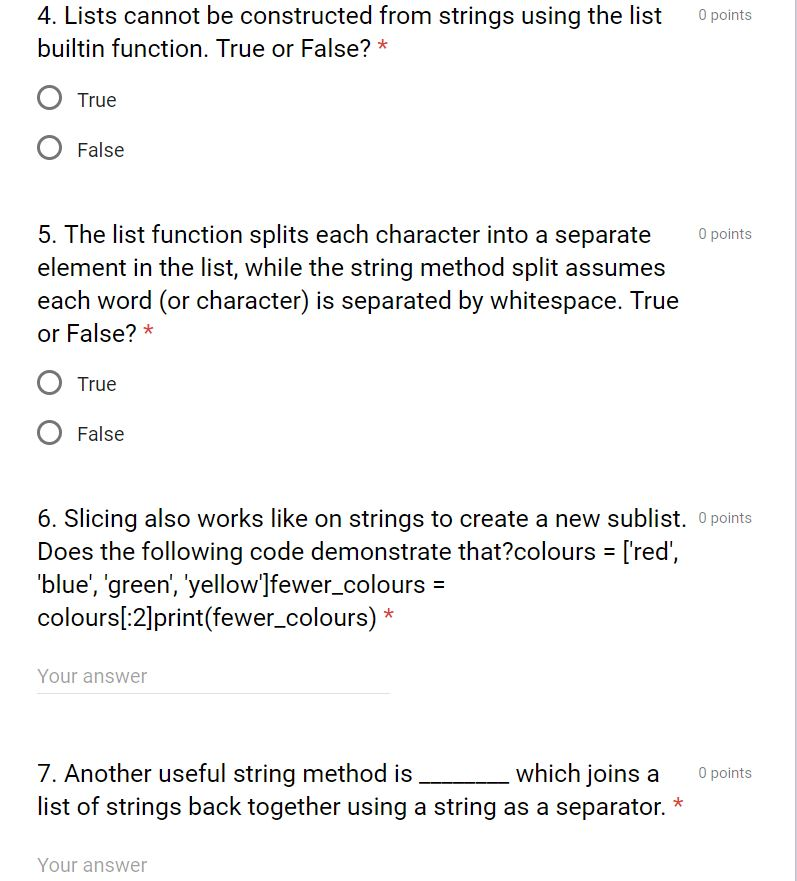
Task: Select True for question 4
Action: (x=49, y=99)
